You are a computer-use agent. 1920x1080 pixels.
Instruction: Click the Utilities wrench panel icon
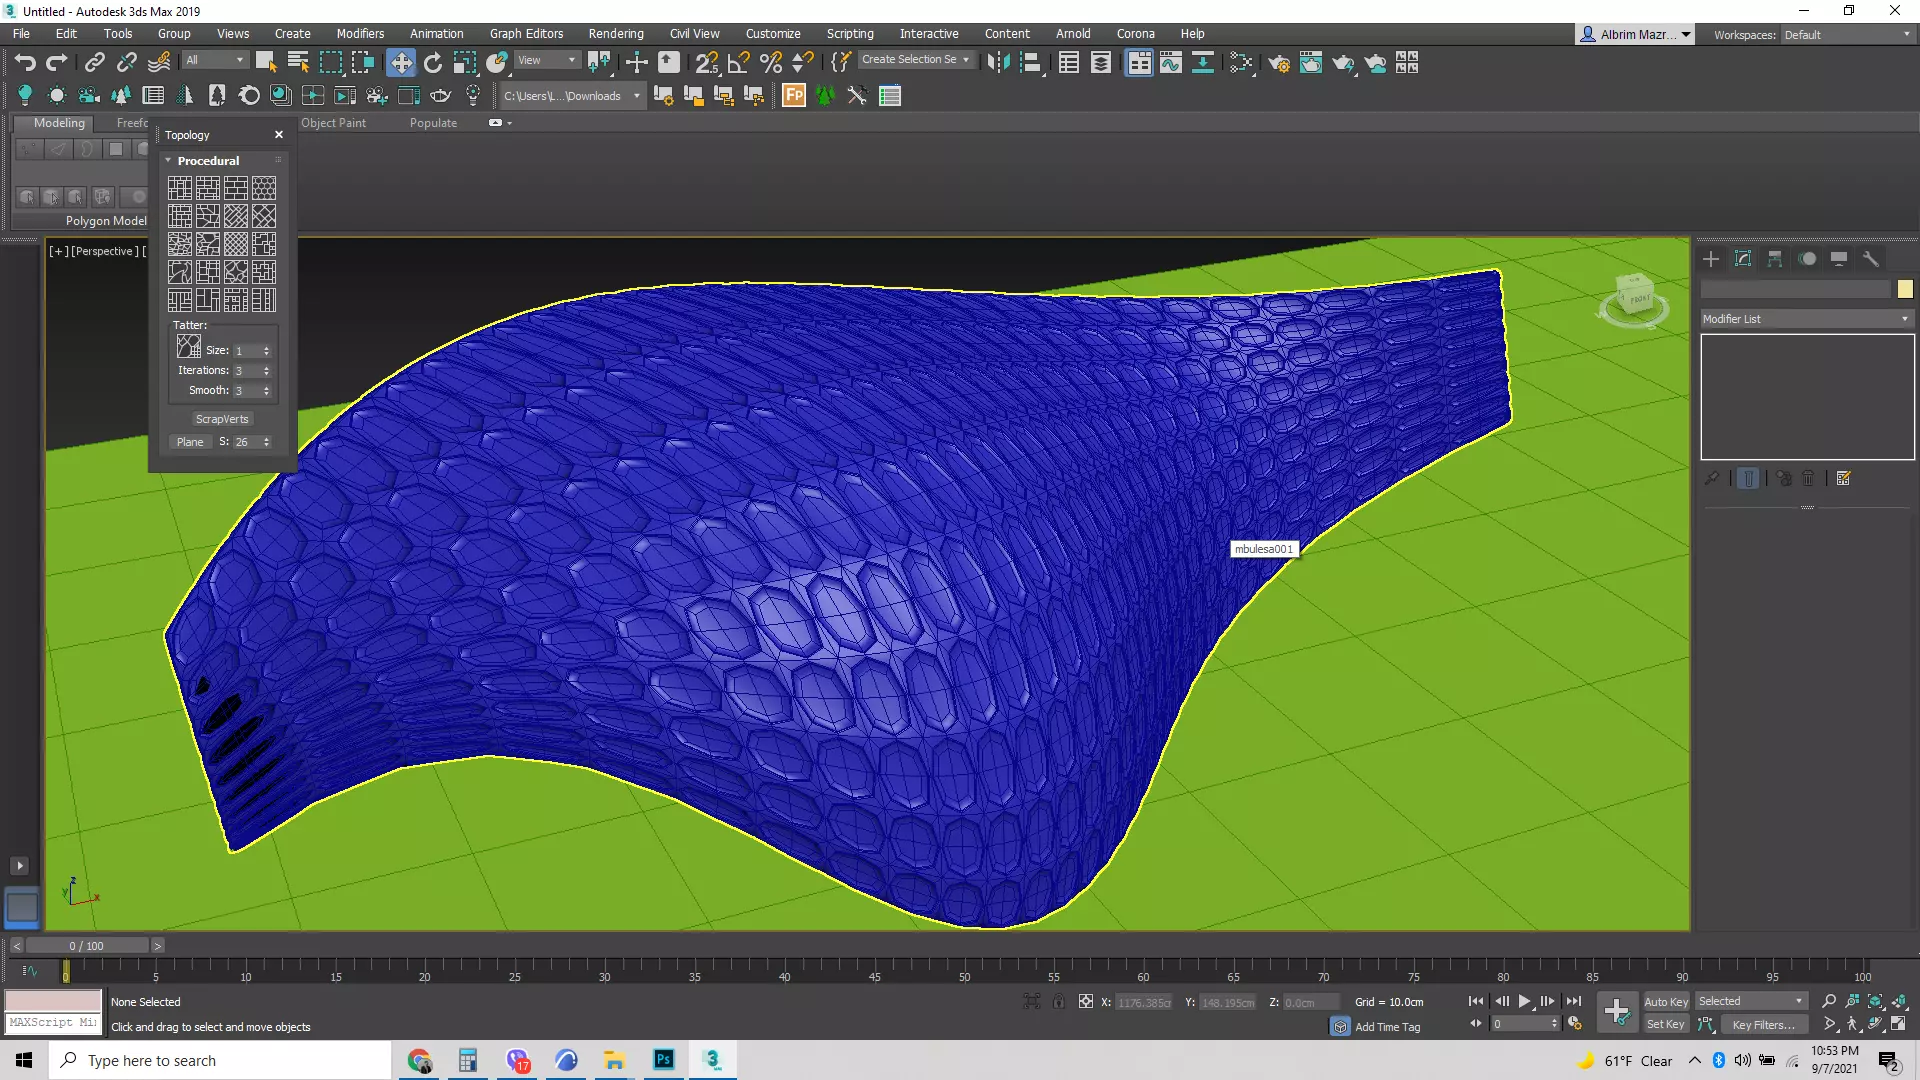point(1871,259)
